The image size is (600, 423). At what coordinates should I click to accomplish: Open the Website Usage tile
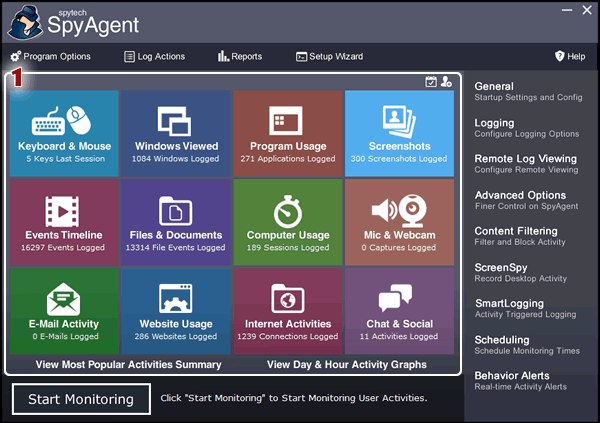coord(176,311)
